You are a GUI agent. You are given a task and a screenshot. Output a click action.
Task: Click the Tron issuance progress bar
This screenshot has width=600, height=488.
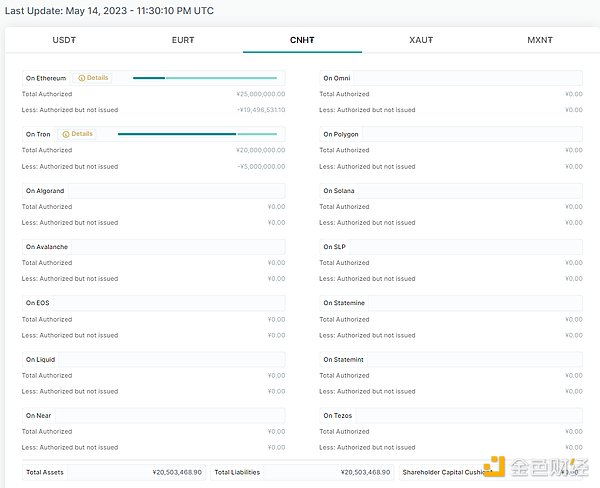[x=197, y=134]
